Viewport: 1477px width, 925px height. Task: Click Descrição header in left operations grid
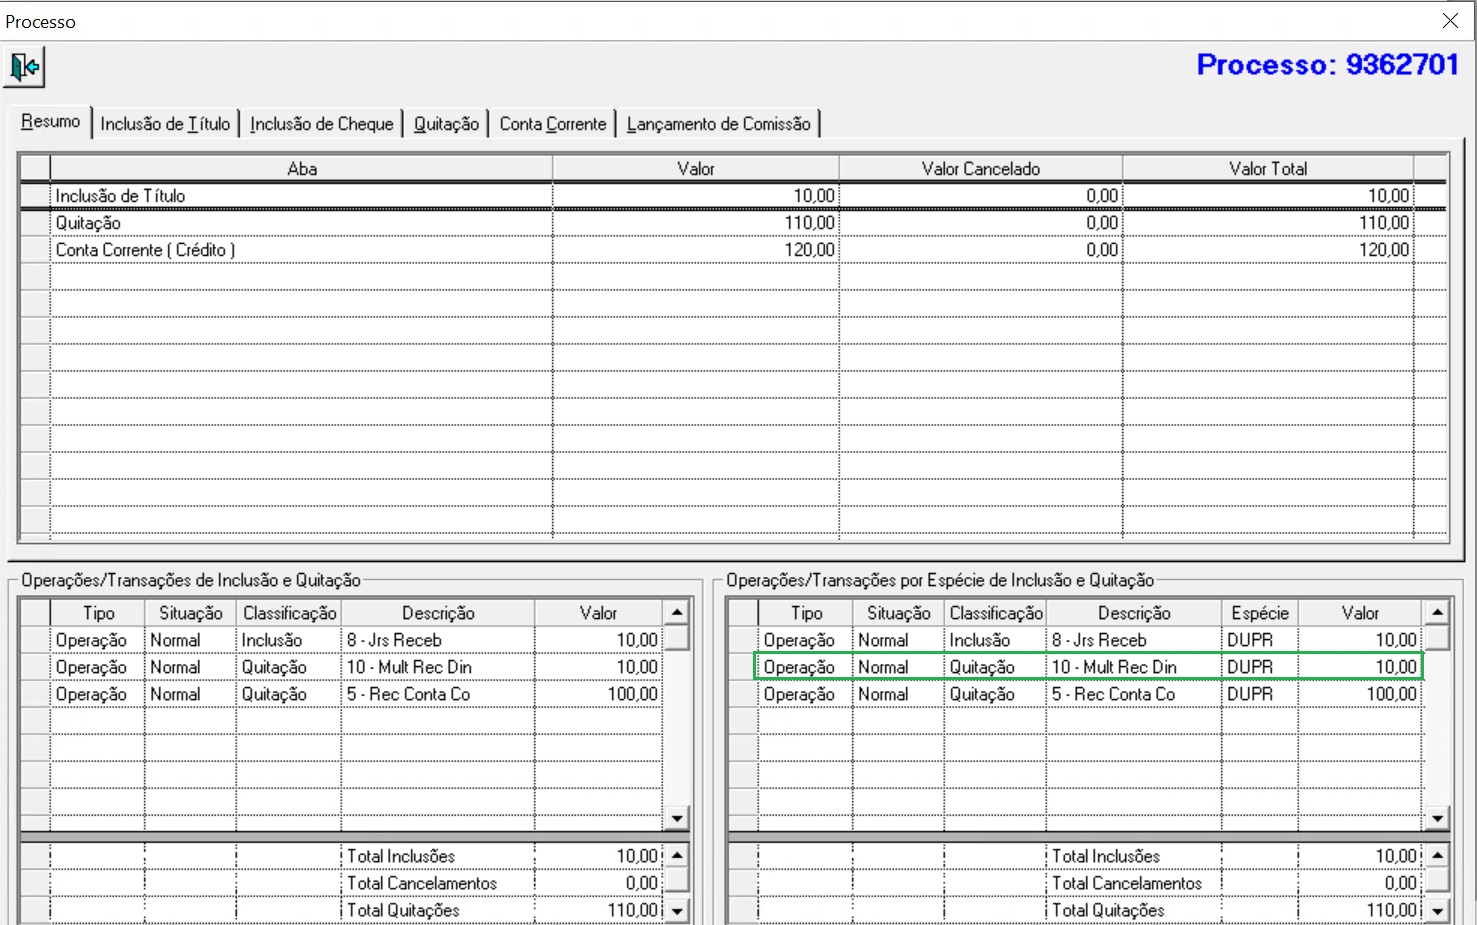tap(438, 613)
